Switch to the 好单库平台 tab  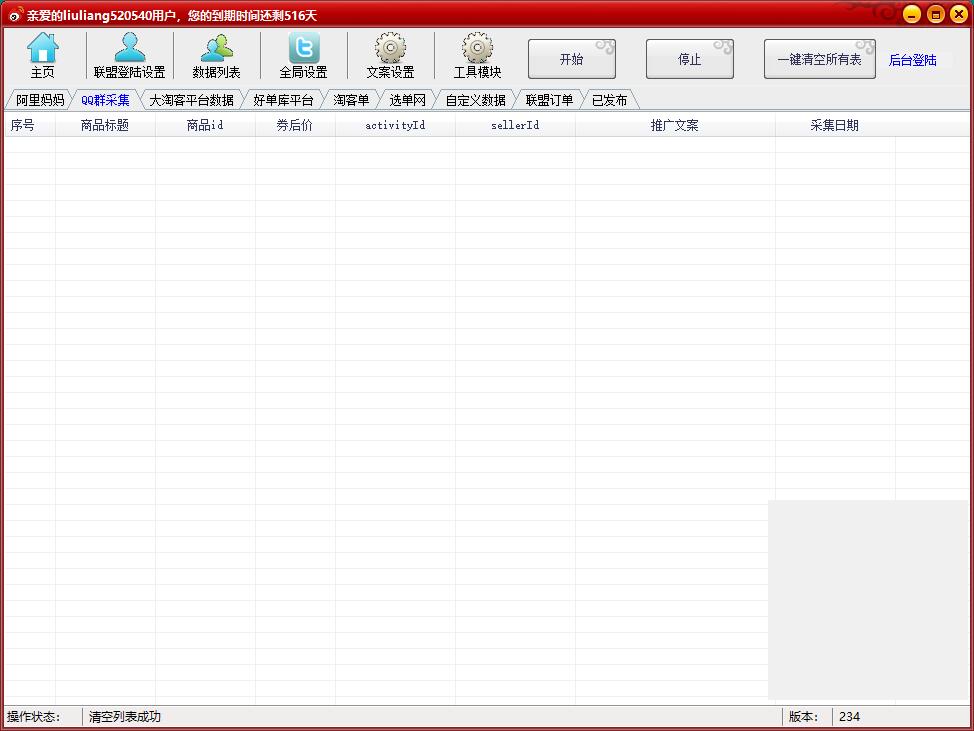pyautogui.click(x=283, y=100)
